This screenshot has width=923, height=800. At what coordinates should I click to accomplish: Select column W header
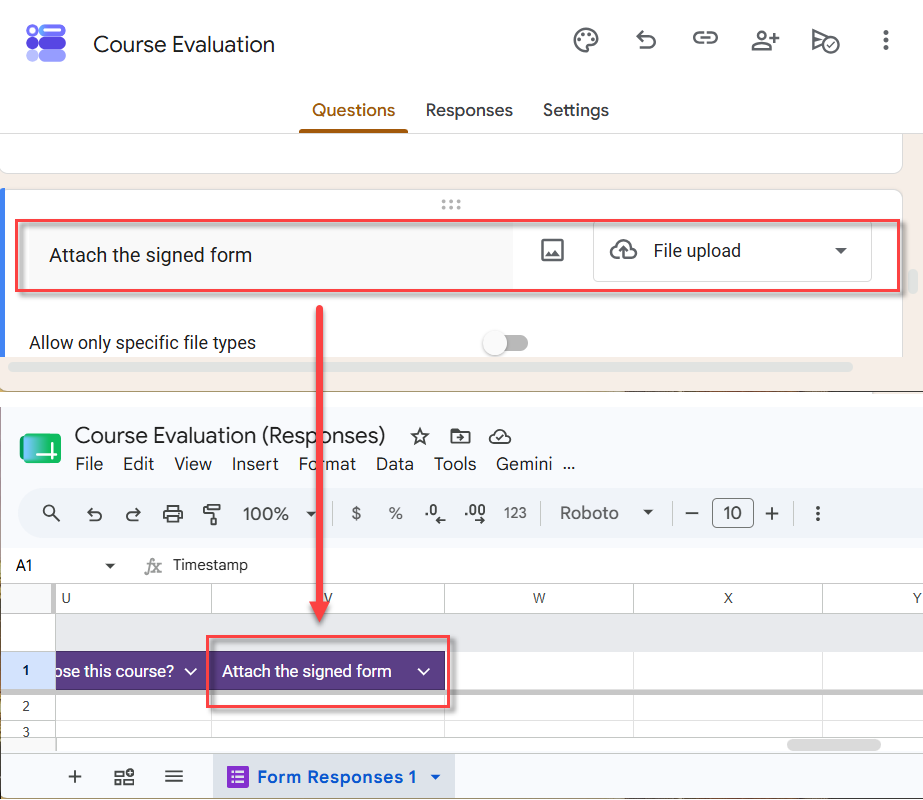click(539, 599)
